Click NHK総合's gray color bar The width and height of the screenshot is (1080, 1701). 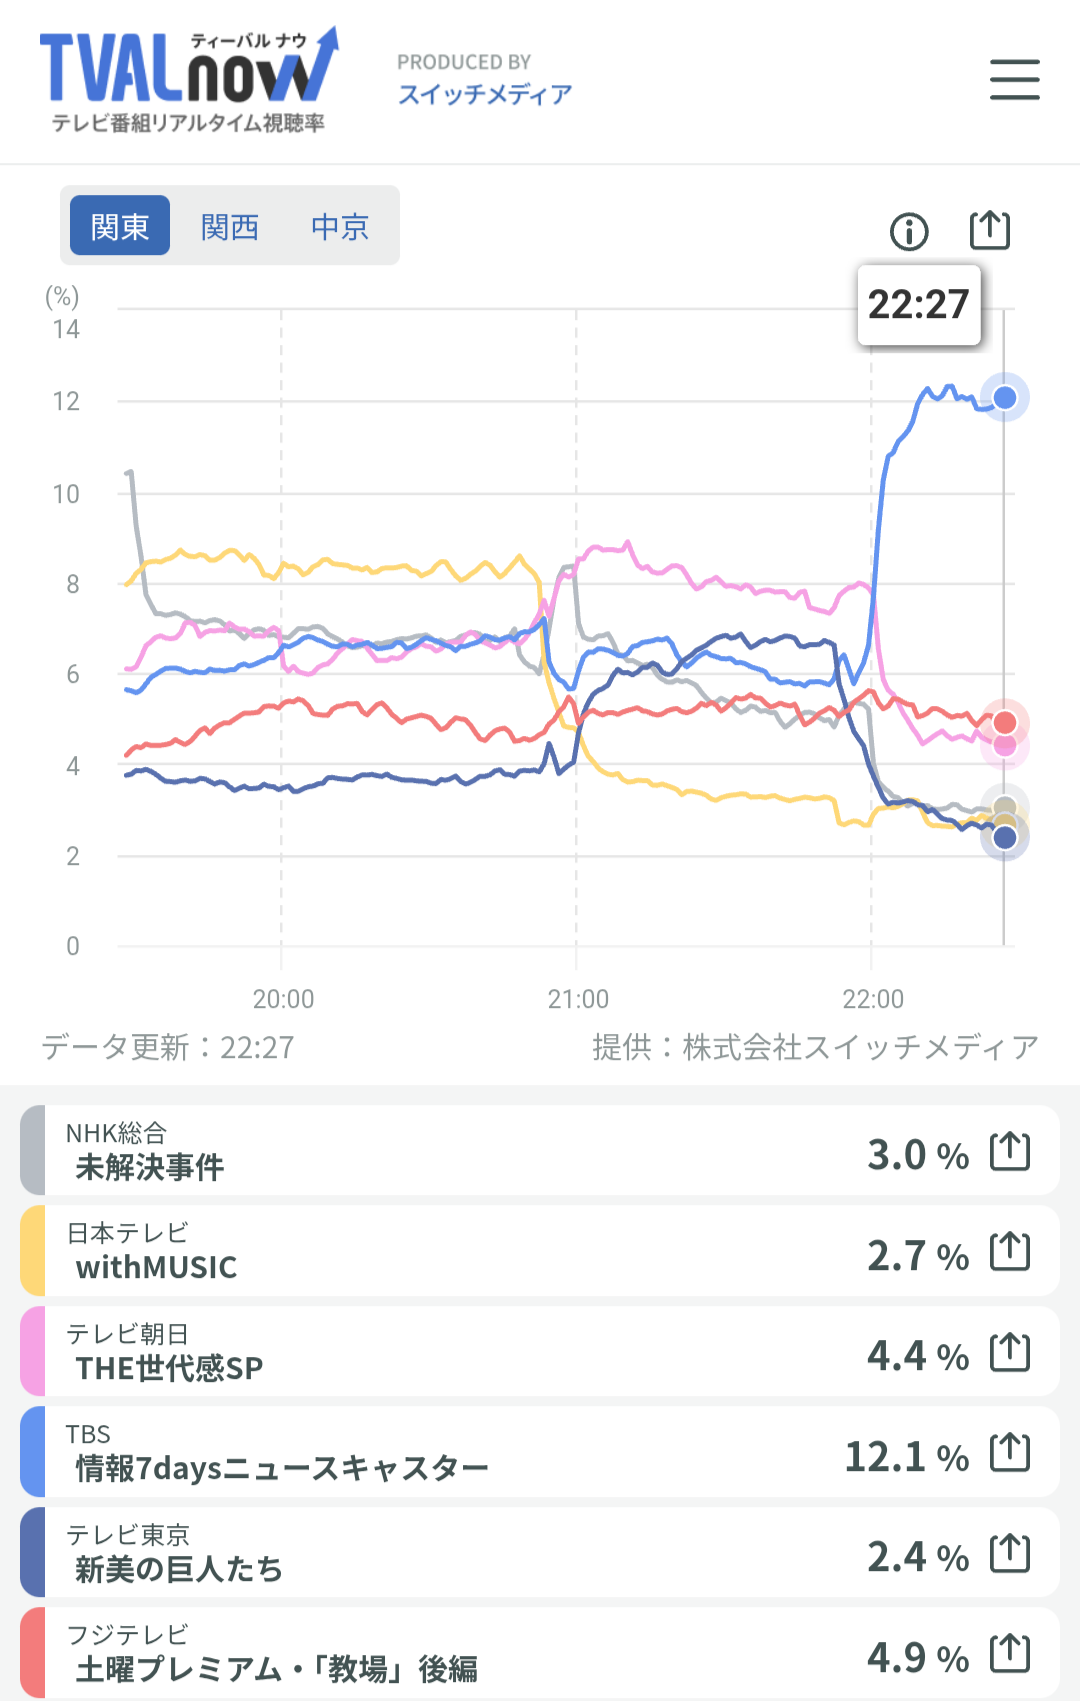(x=33, y=1150)
